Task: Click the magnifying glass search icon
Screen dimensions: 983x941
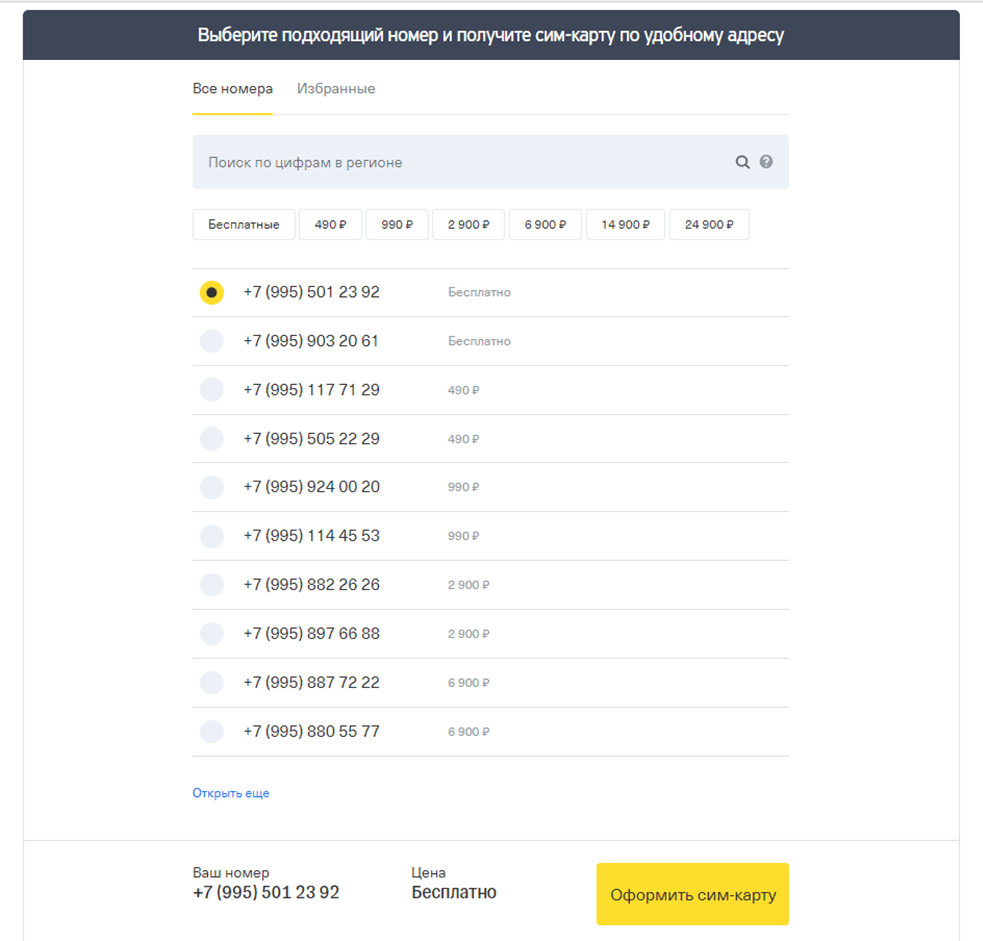Action: coord(742,162)
